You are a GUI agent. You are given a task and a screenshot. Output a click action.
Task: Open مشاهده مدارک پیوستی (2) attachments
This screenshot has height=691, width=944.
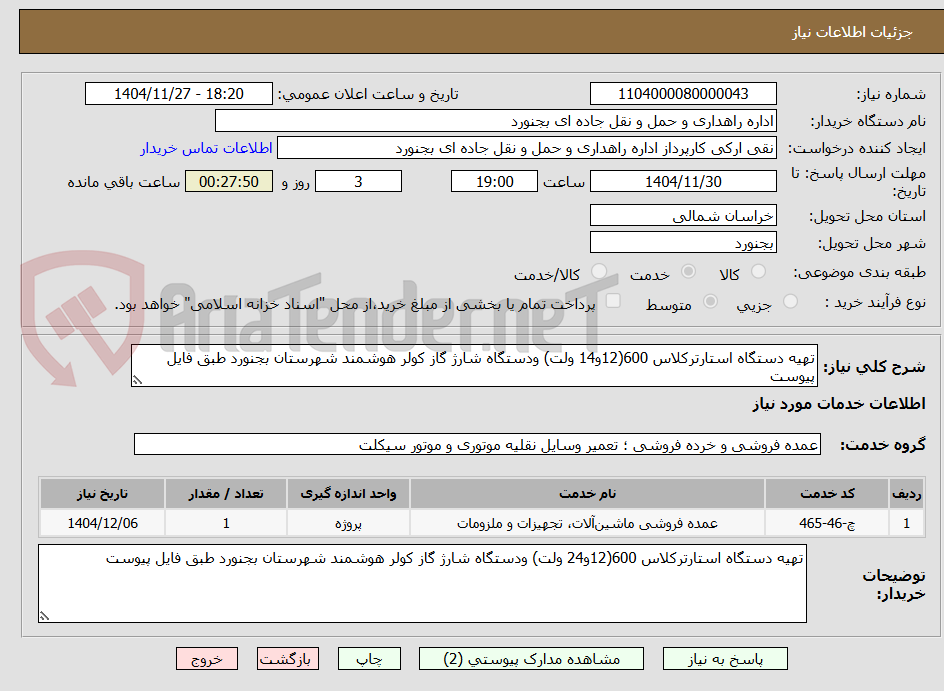tap(531, 659)
